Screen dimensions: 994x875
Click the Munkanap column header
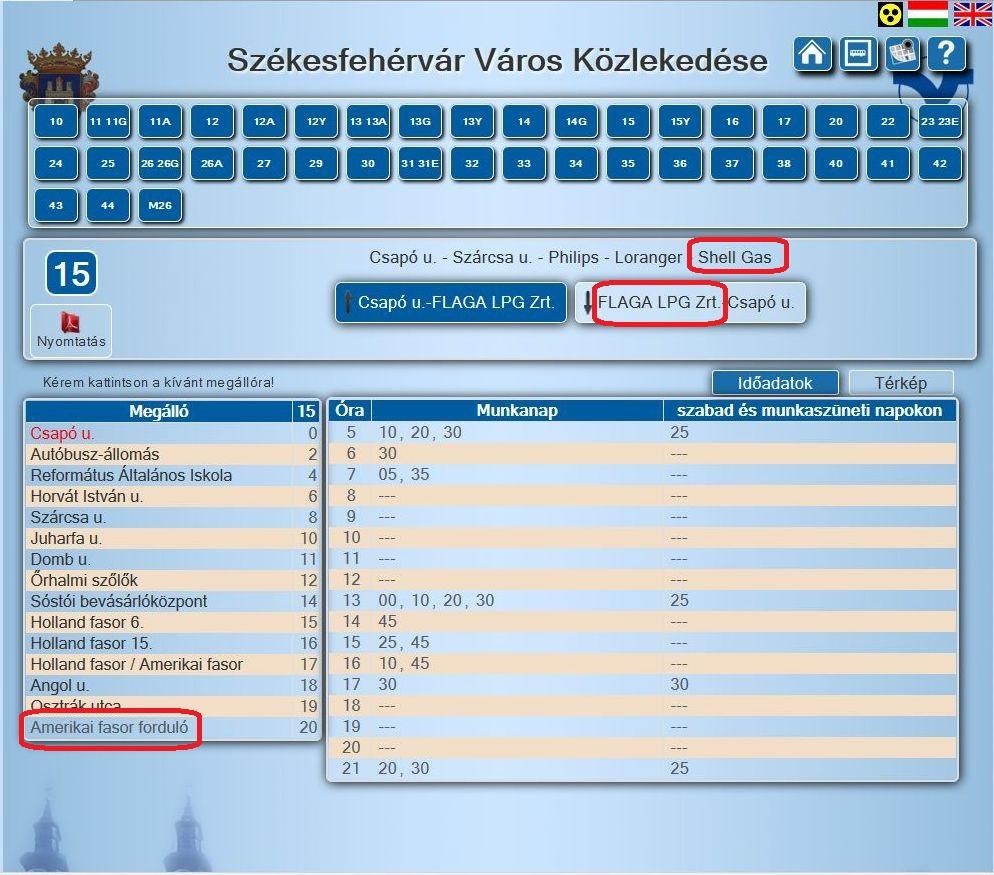click(517, 410)
